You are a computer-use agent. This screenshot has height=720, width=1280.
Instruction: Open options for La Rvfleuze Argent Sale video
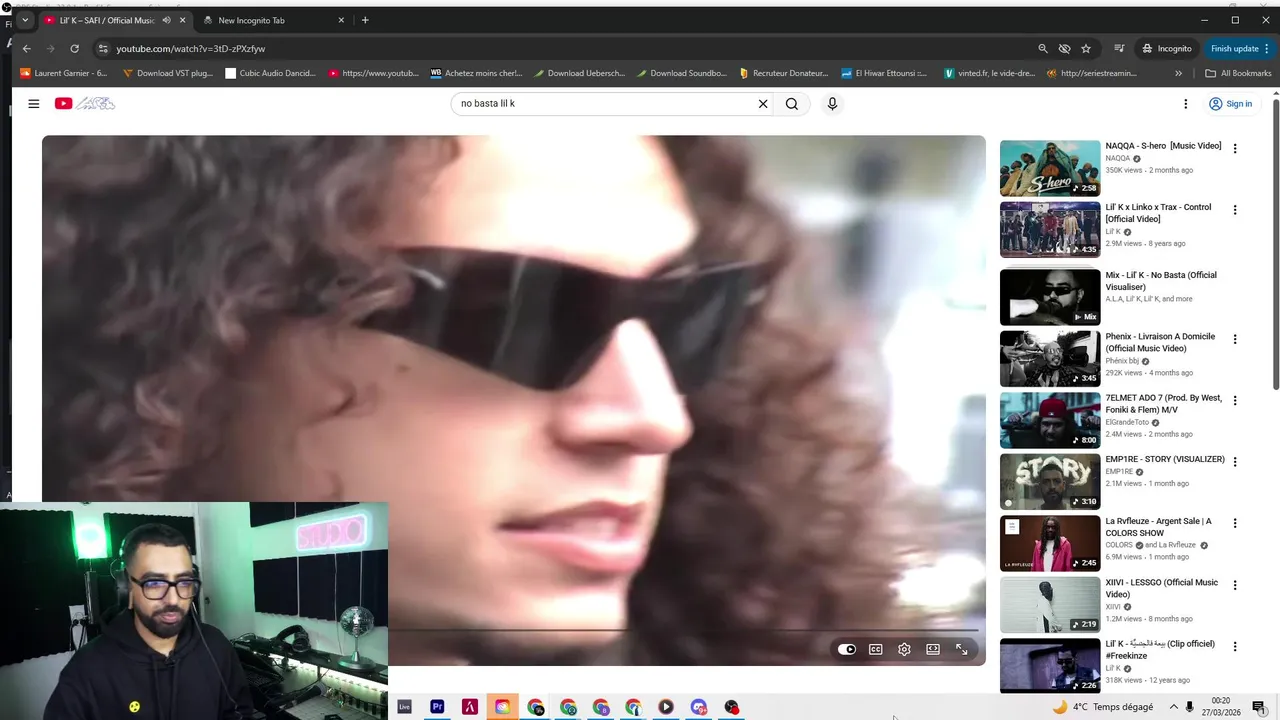pyautogui.click(x=1235, y=524)
